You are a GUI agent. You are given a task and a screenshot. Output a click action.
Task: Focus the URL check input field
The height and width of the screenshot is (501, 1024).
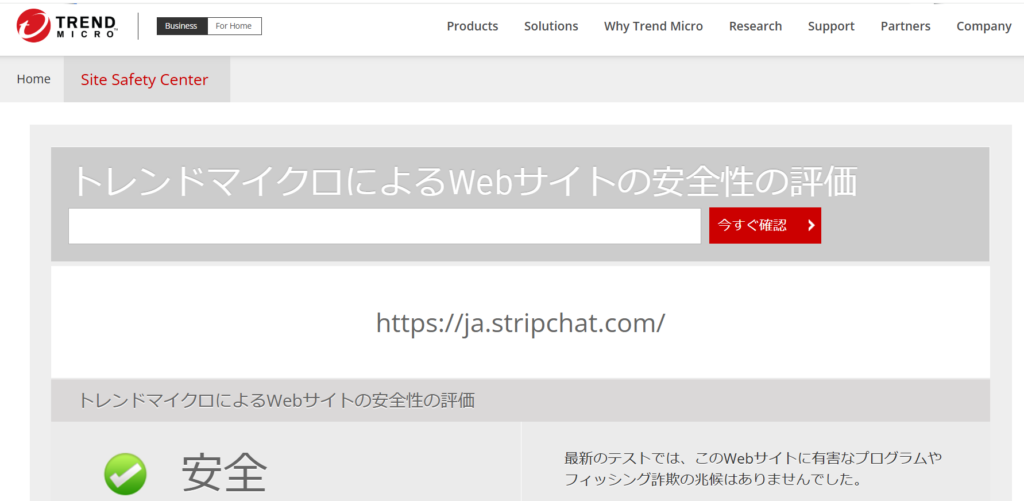point(385,226)
